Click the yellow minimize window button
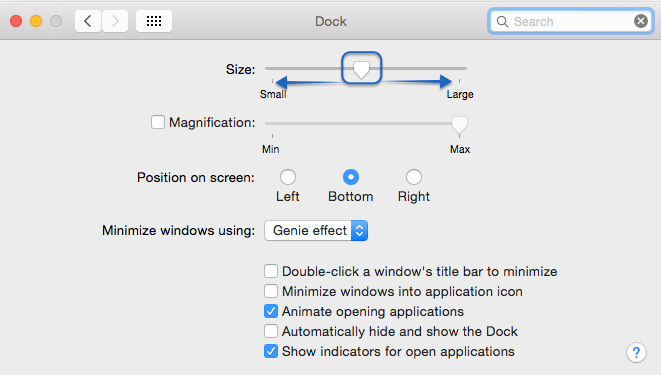661x375 pixels. pos(36,21)
